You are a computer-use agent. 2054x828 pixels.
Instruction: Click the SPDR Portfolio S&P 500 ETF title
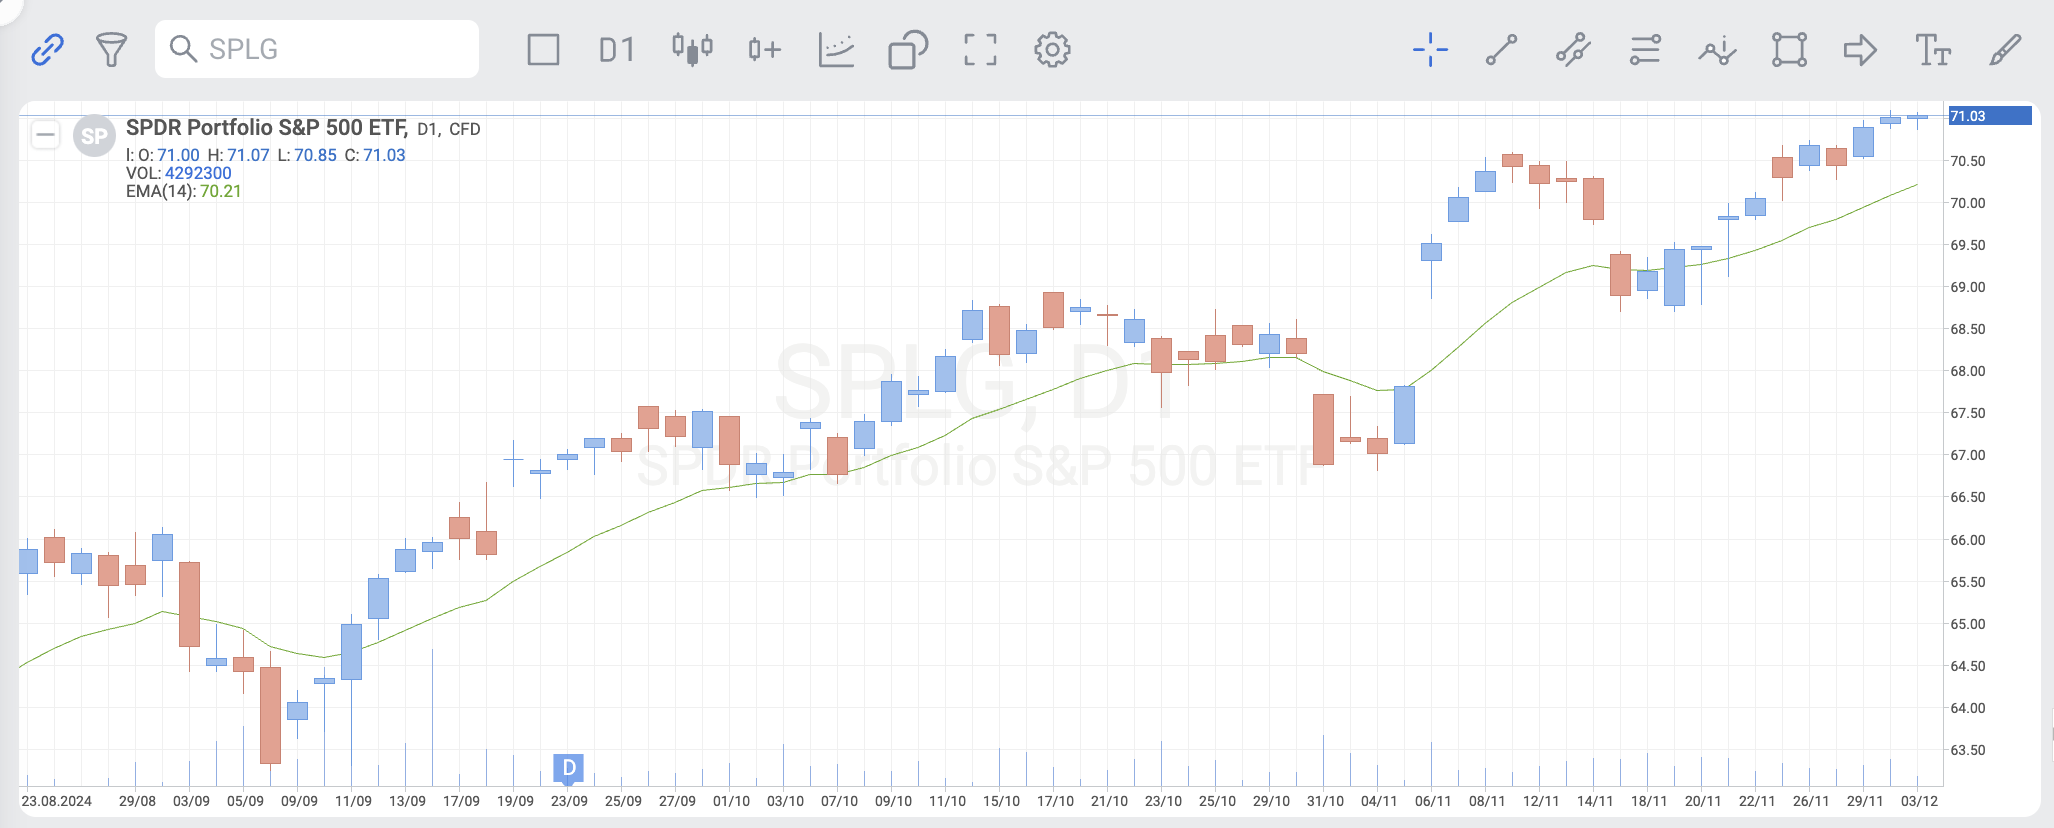point(267,128)
